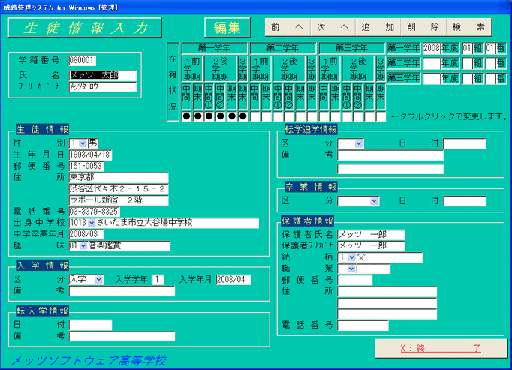Click the 保護者フリガナ field
This screenshot has width=512, height=370.
pos(371,246)
